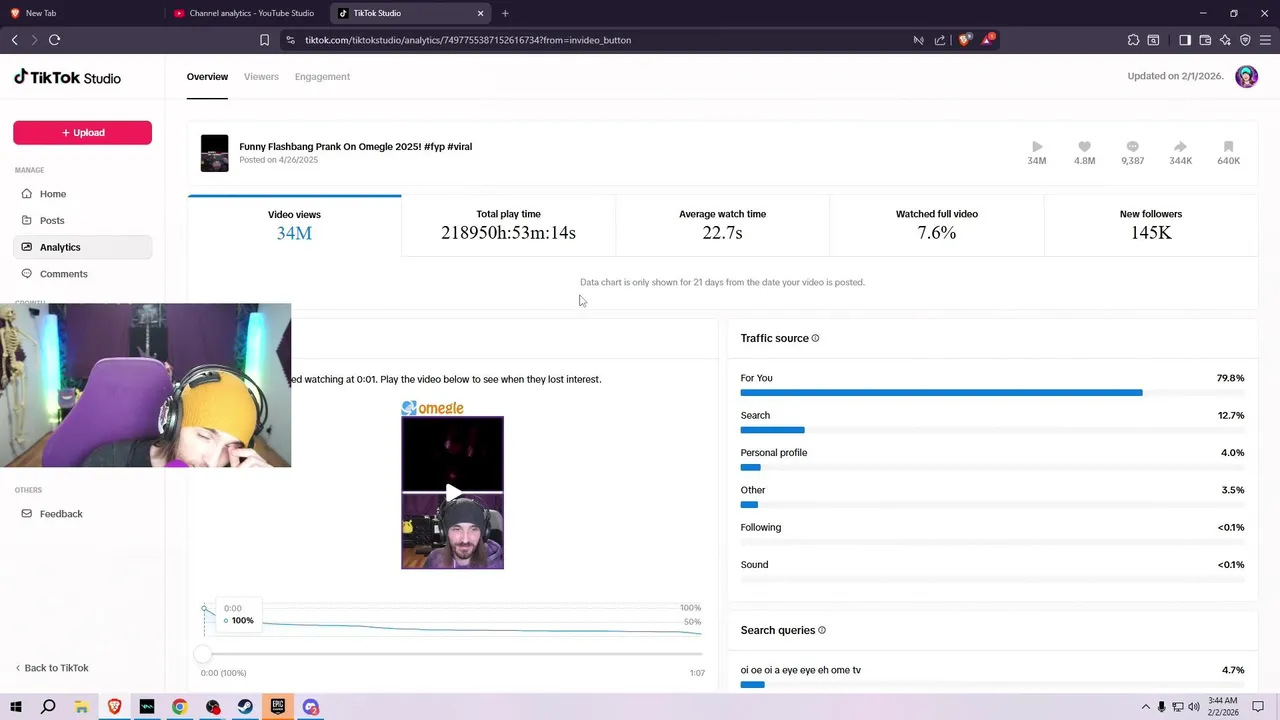Open the Leo AI sparkle icon
The height and width of the screenshot is (720, 1280).
(x=1225, y=40)
